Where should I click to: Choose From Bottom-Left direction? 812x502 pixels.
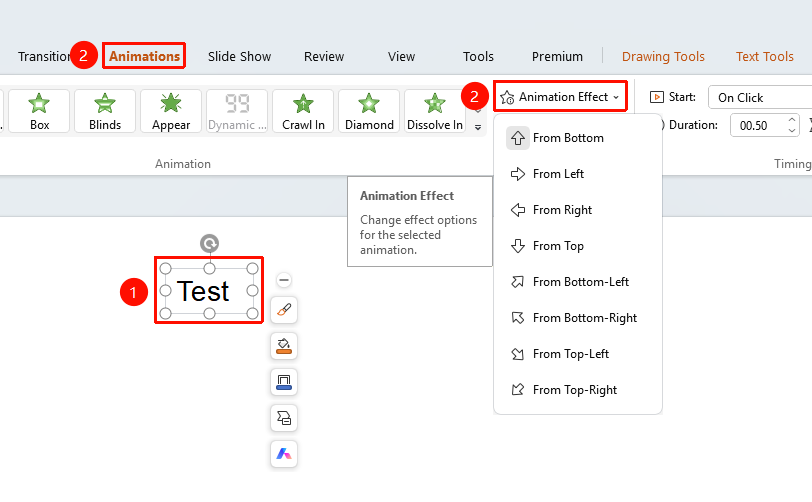click(578, 282)
